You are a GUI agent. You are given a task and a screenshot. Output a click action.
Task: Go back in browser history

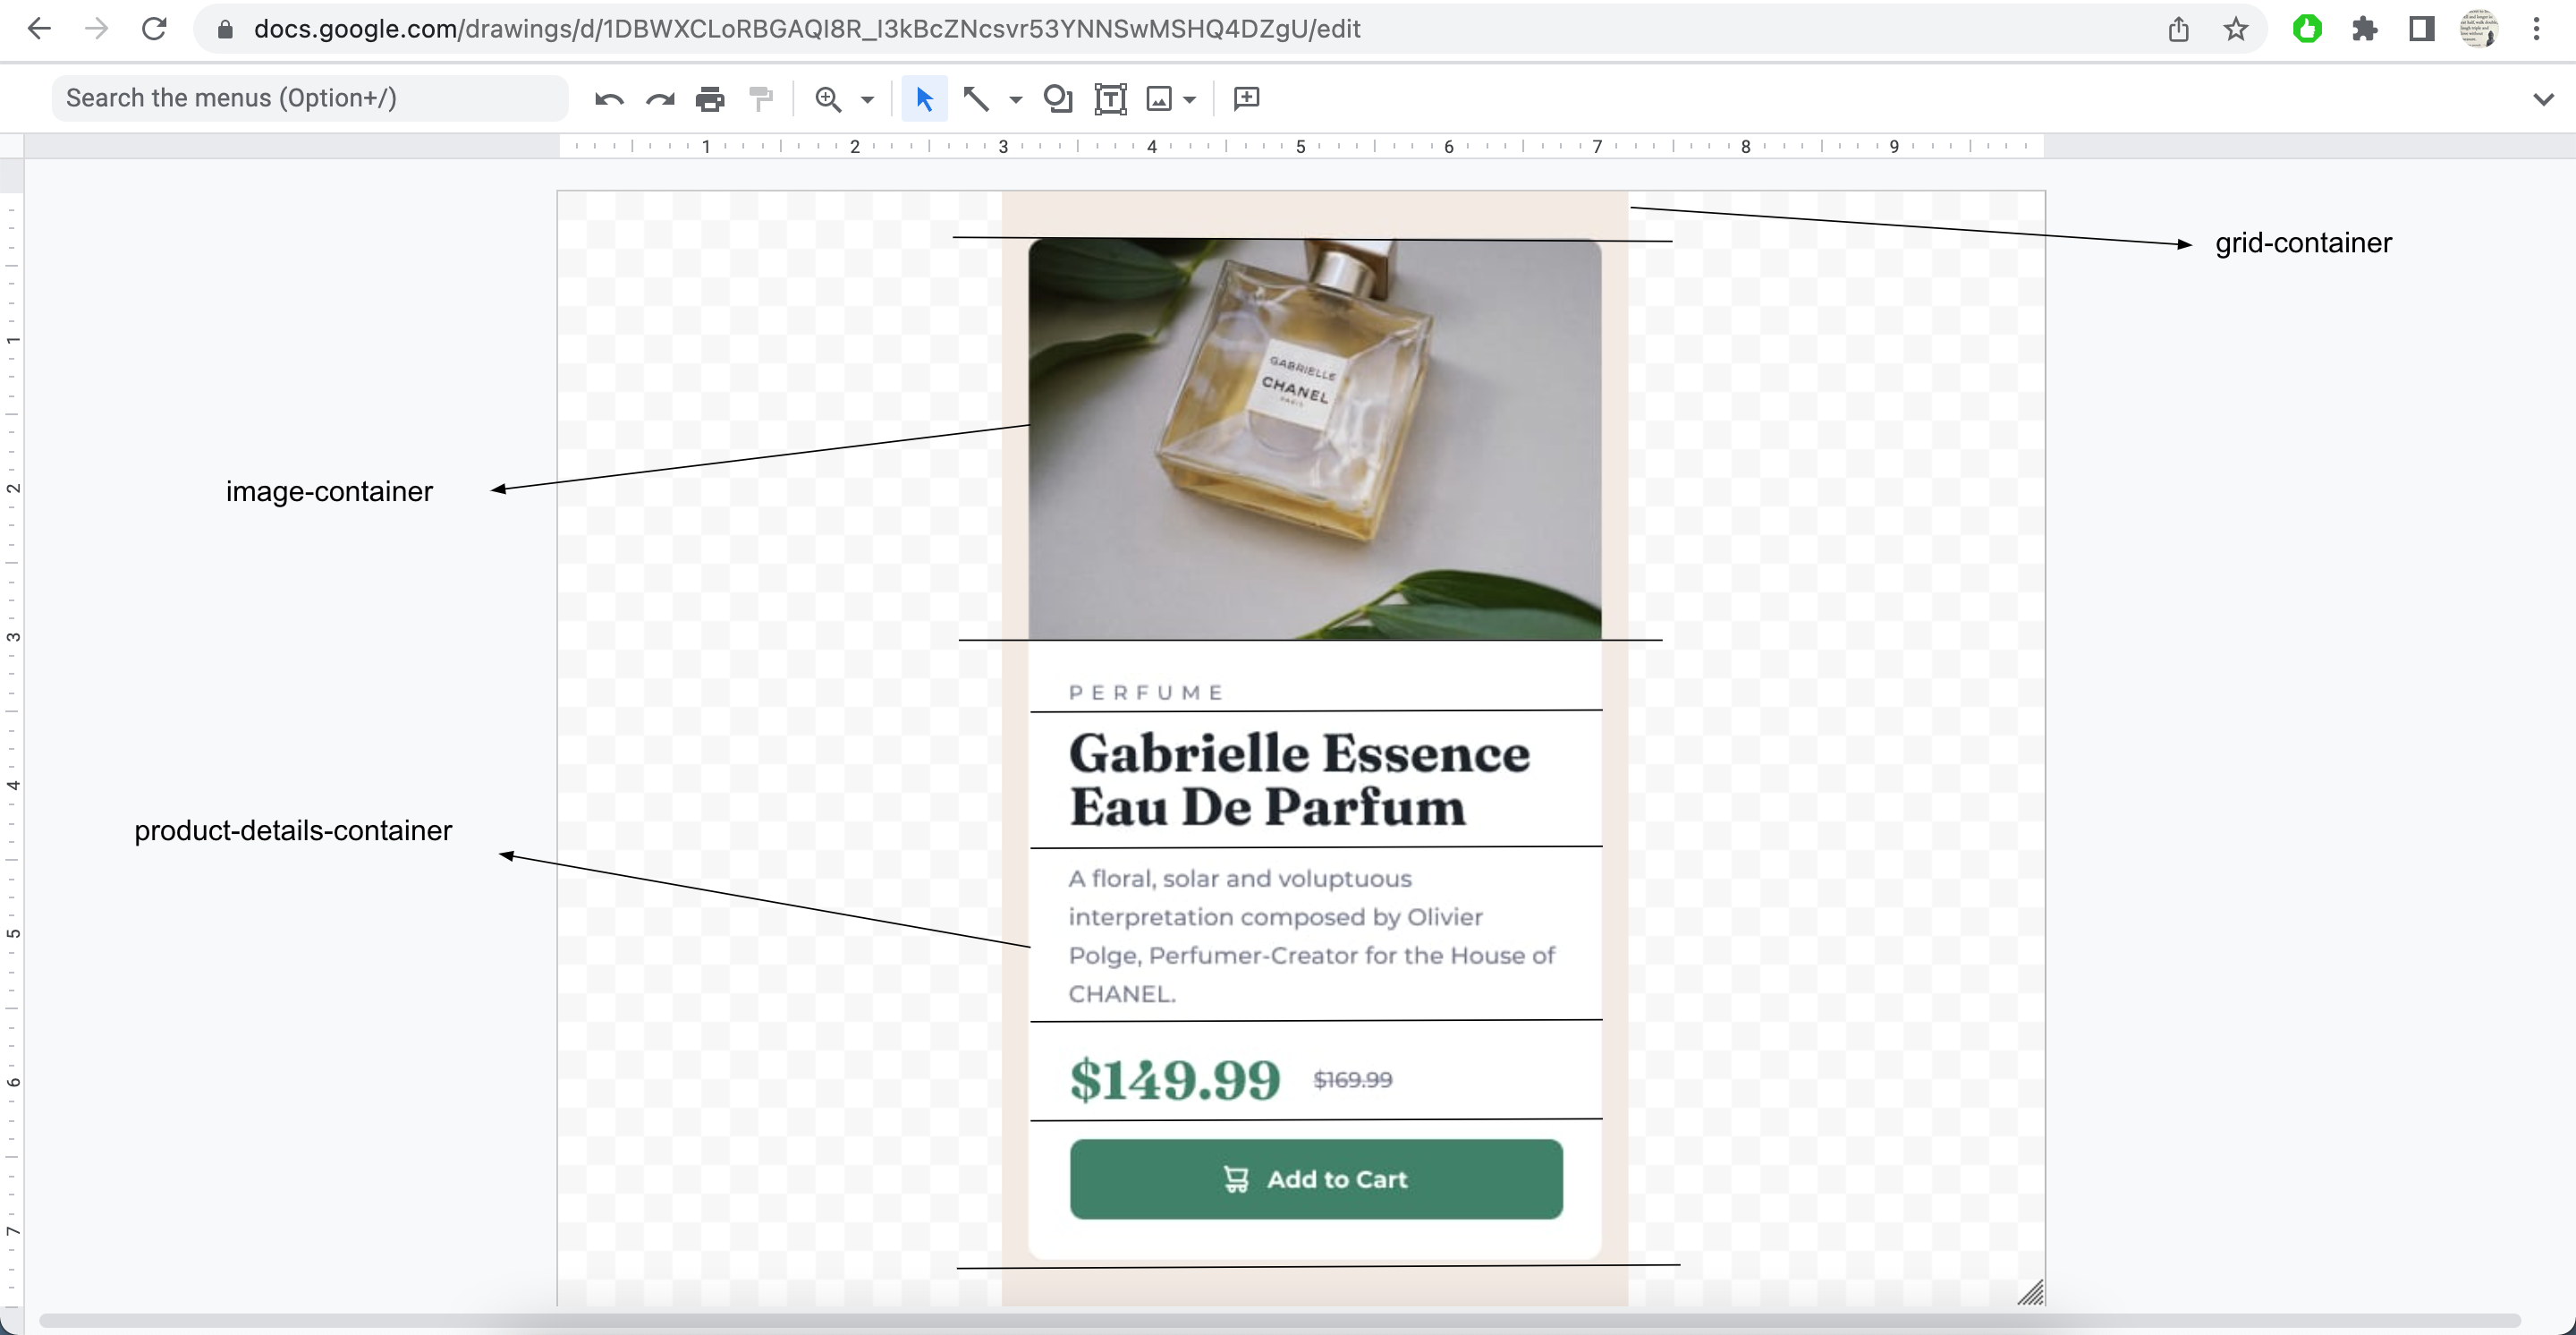[x=39, y=29]
